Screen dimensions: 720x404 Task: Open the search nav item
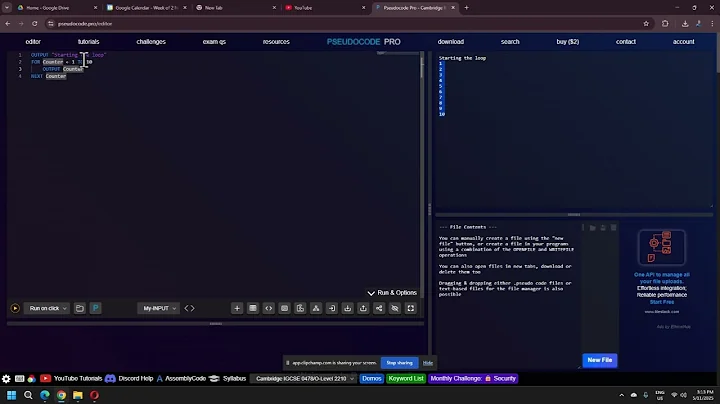click(x=510, y=42)
